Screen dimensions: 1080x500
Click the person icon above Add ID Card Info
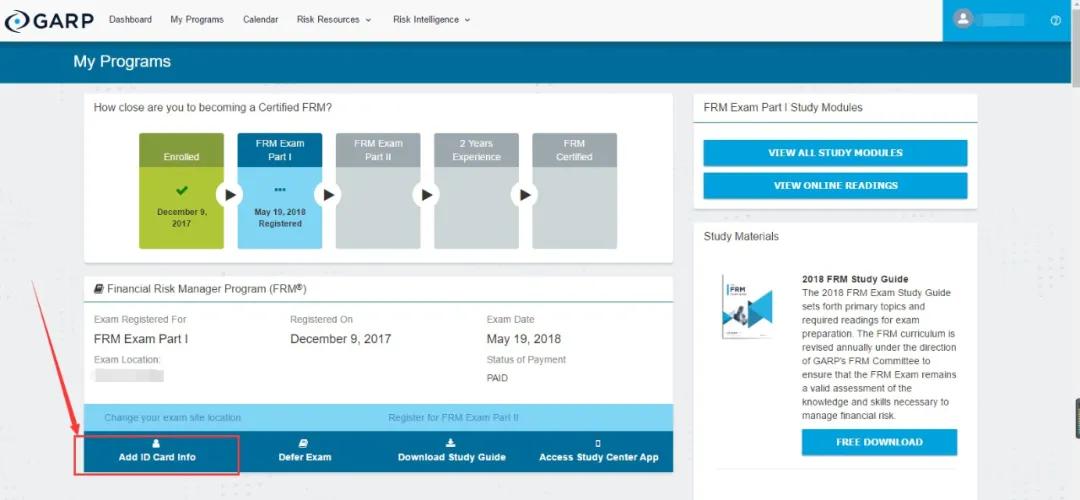point(156,443)
